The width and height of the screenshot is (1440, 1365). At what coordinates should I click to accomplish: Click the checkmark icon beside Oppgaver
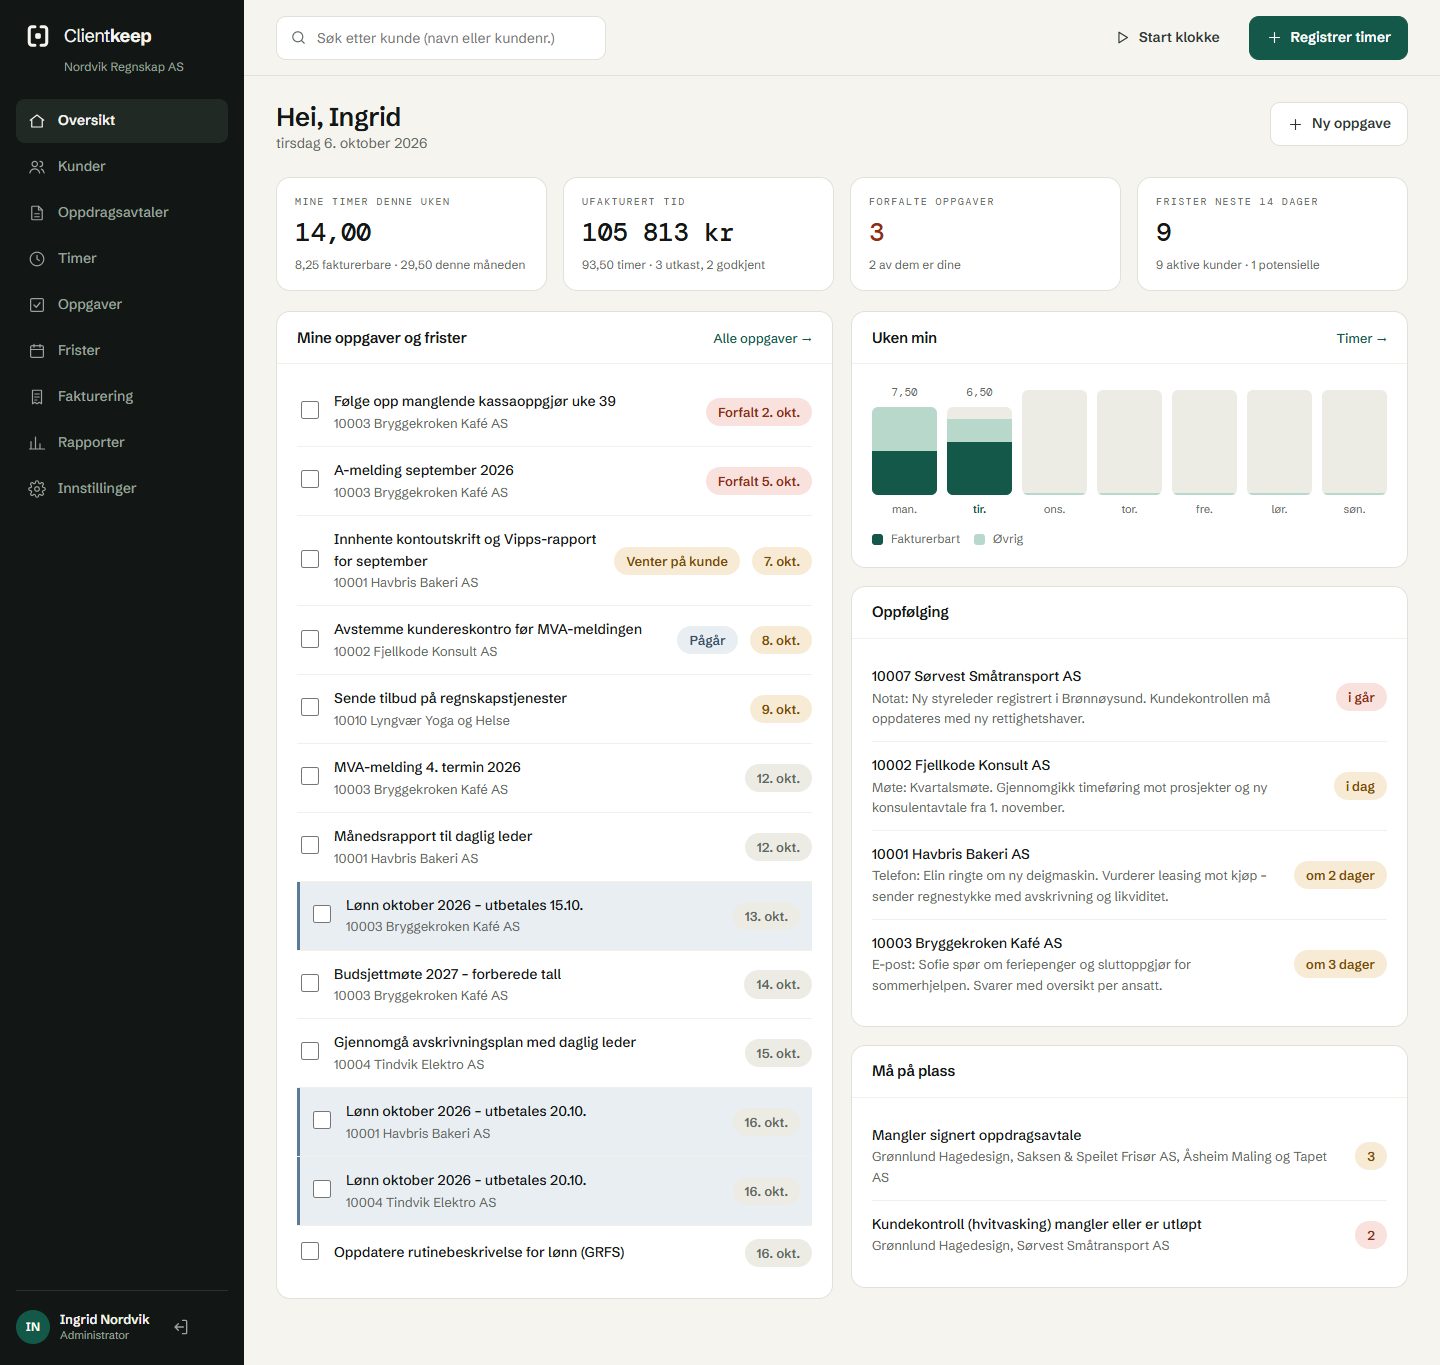point(37,305)
